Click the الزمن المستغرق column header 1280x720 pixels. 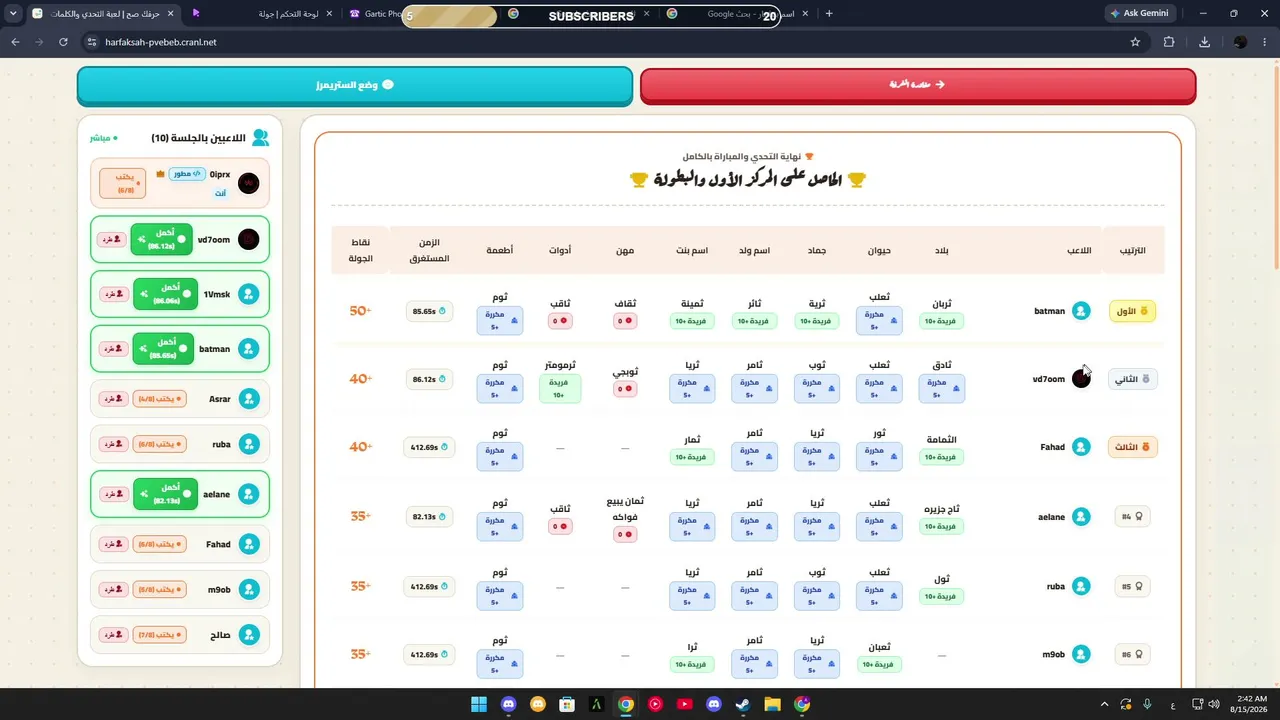(x=428, y=250)
